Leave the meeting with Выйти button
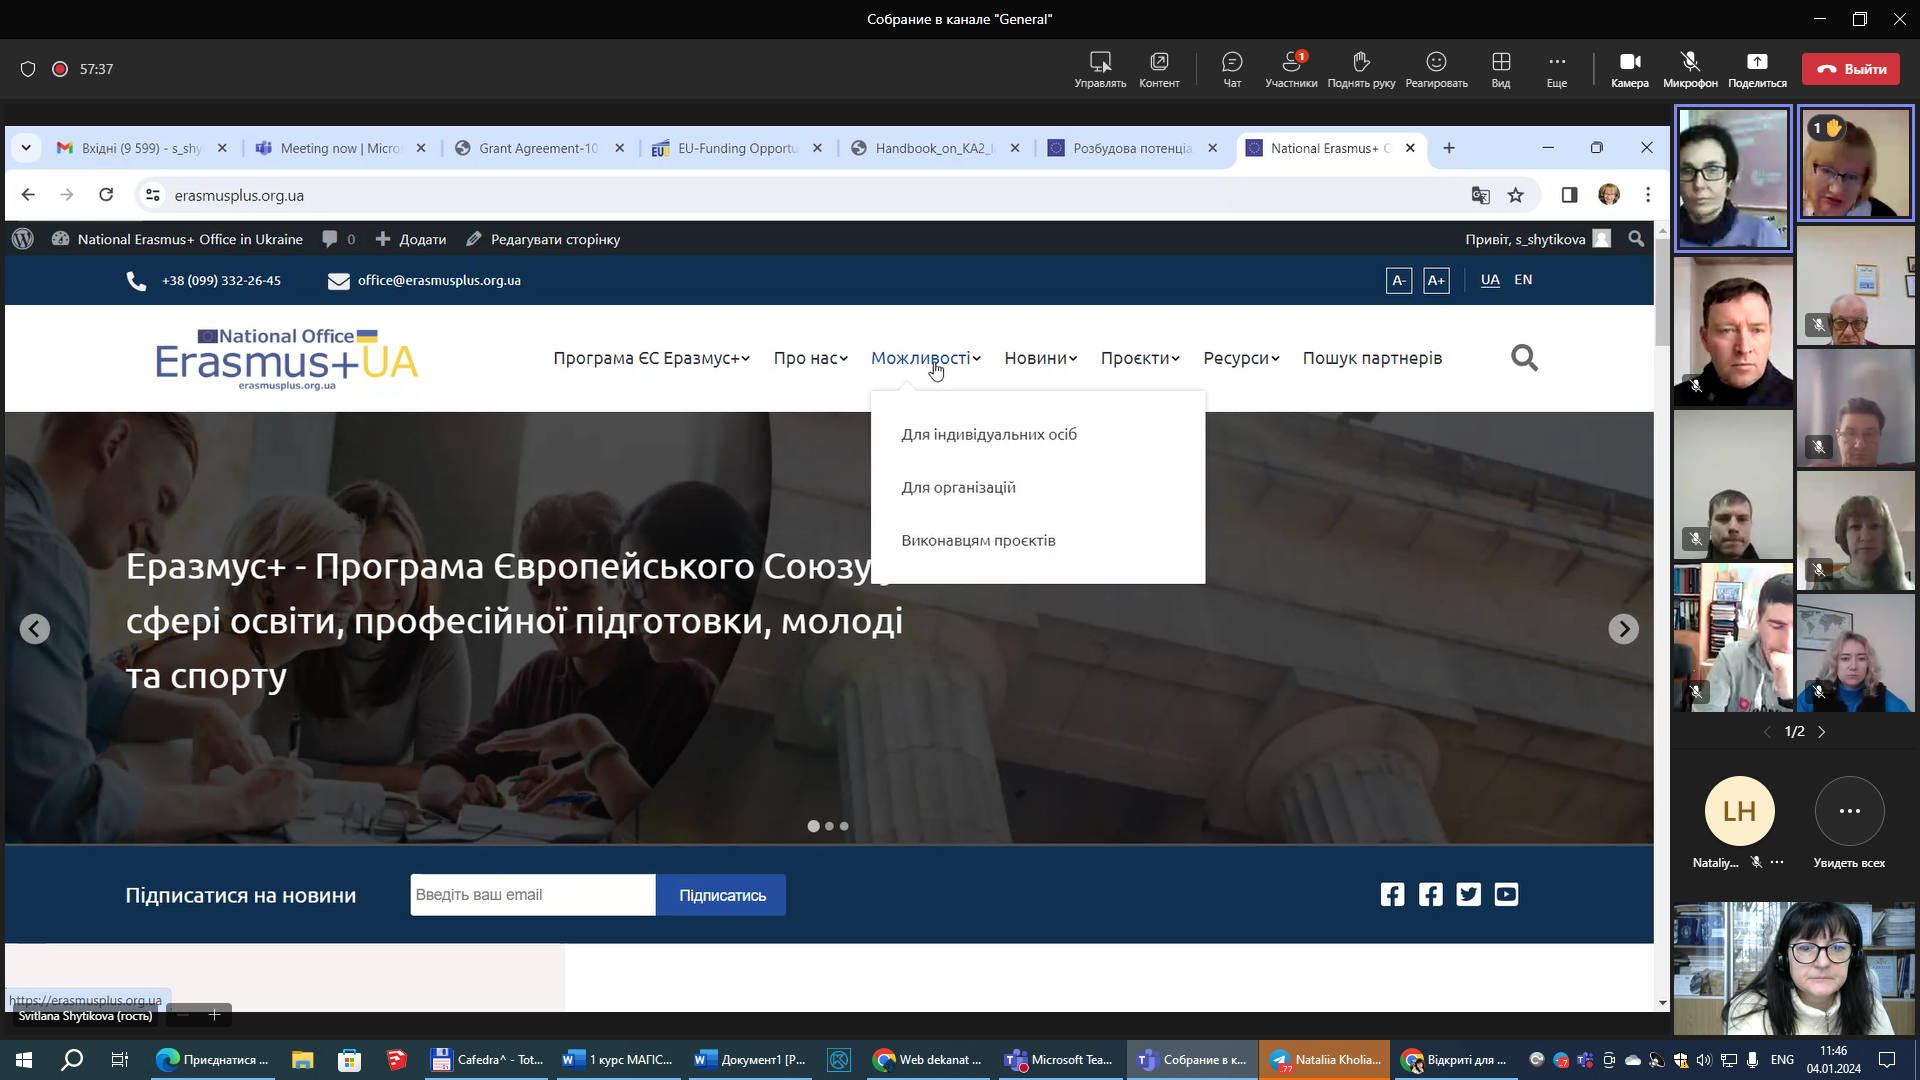The height and width of the screenshot is (1080, 1920). (1851, 69)
